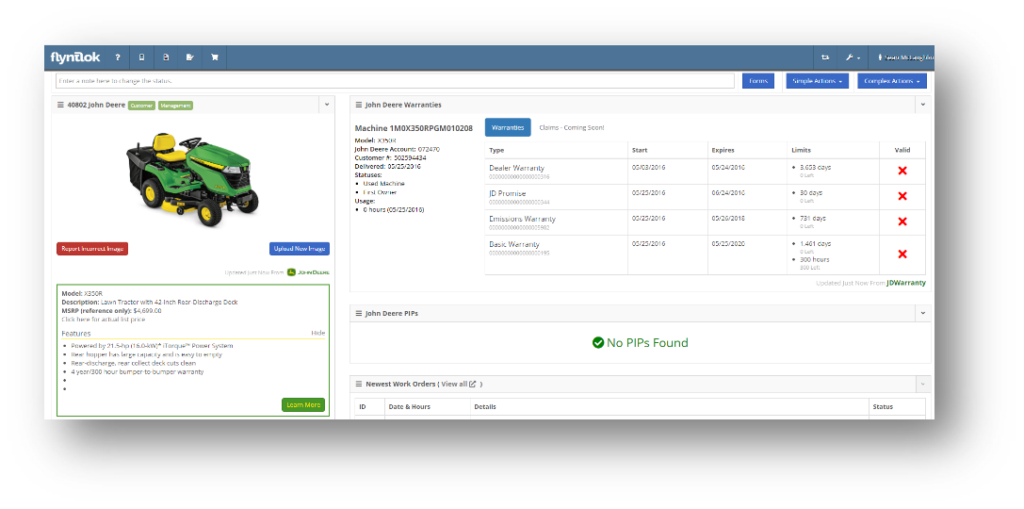Click the John Deere logo under the image
This screenshot has height=509, width=1024.
(x=308, y=272)
